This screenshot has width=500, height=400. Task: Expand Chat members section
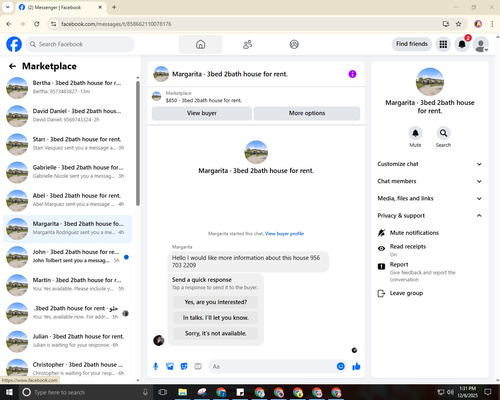pos(430,181)
